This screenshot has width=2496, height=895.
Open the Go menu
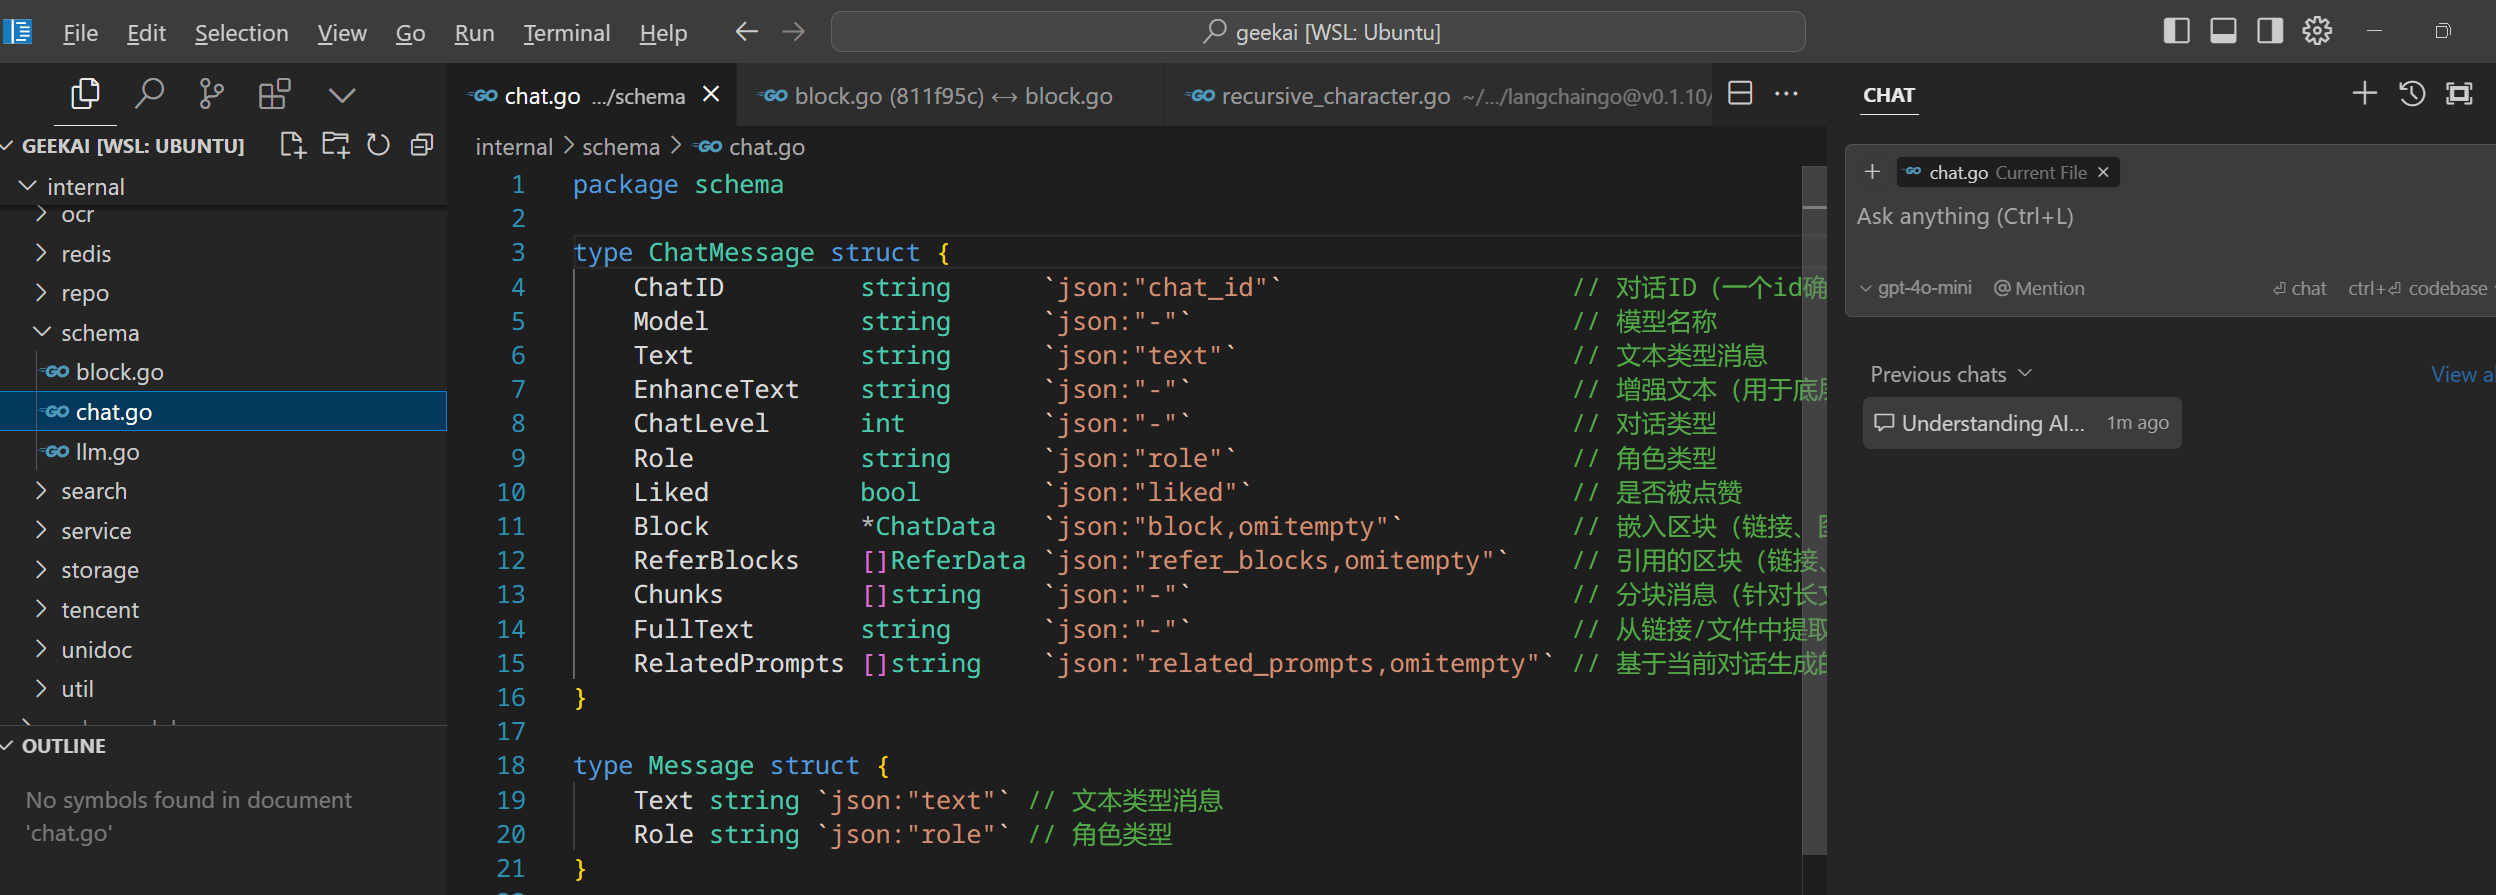(x=410, y=33)
